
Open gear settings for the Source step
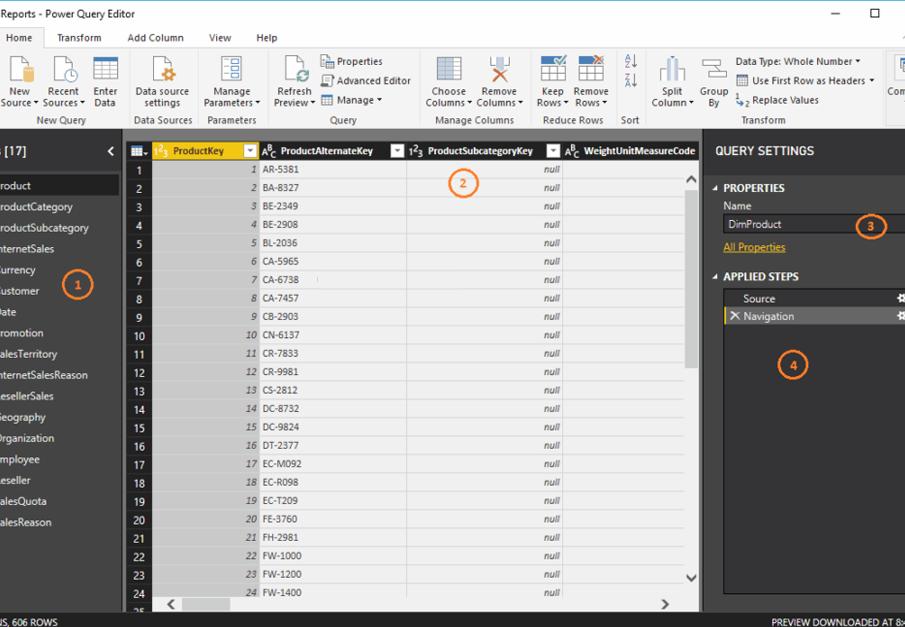click(900, 298)
